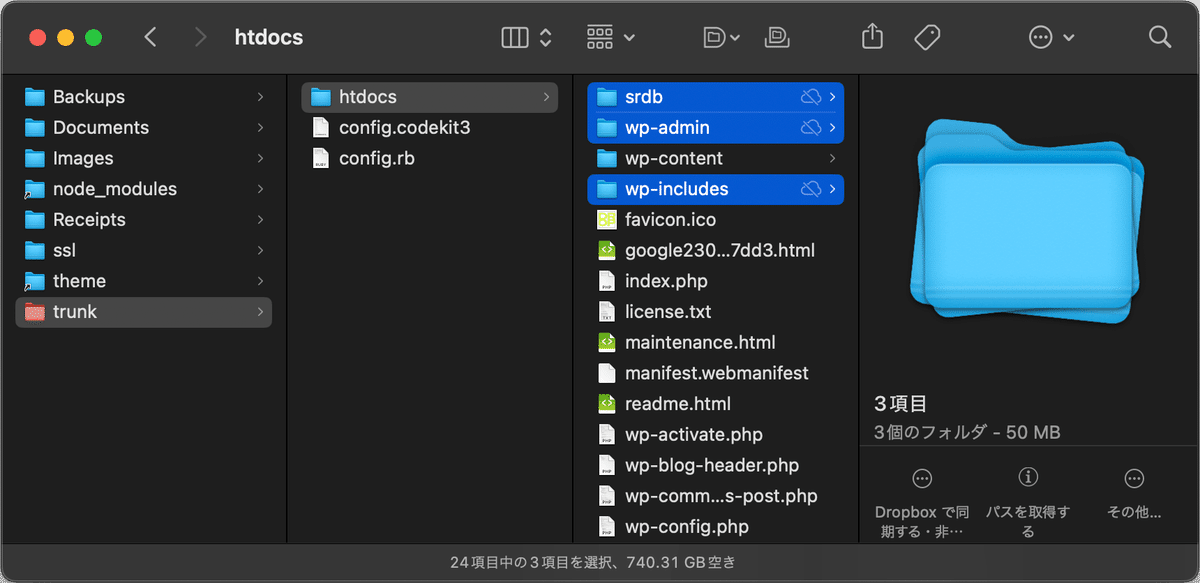The image size is (1200, 583).
Task: Click the Share icon in toolbar
Action: [x=872, y=37]
